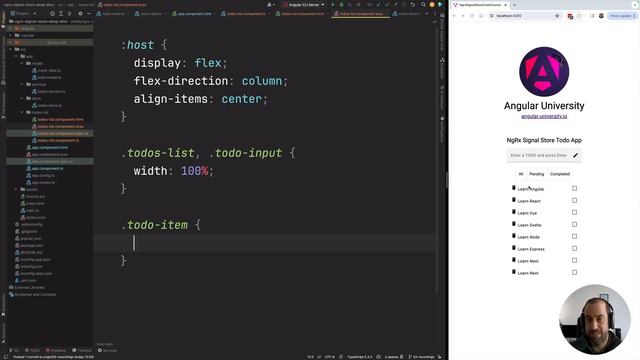Viewport: 640px width, 360px height.
Task: Click the delete icon beside Learn Next
Action: coord(513,272)
